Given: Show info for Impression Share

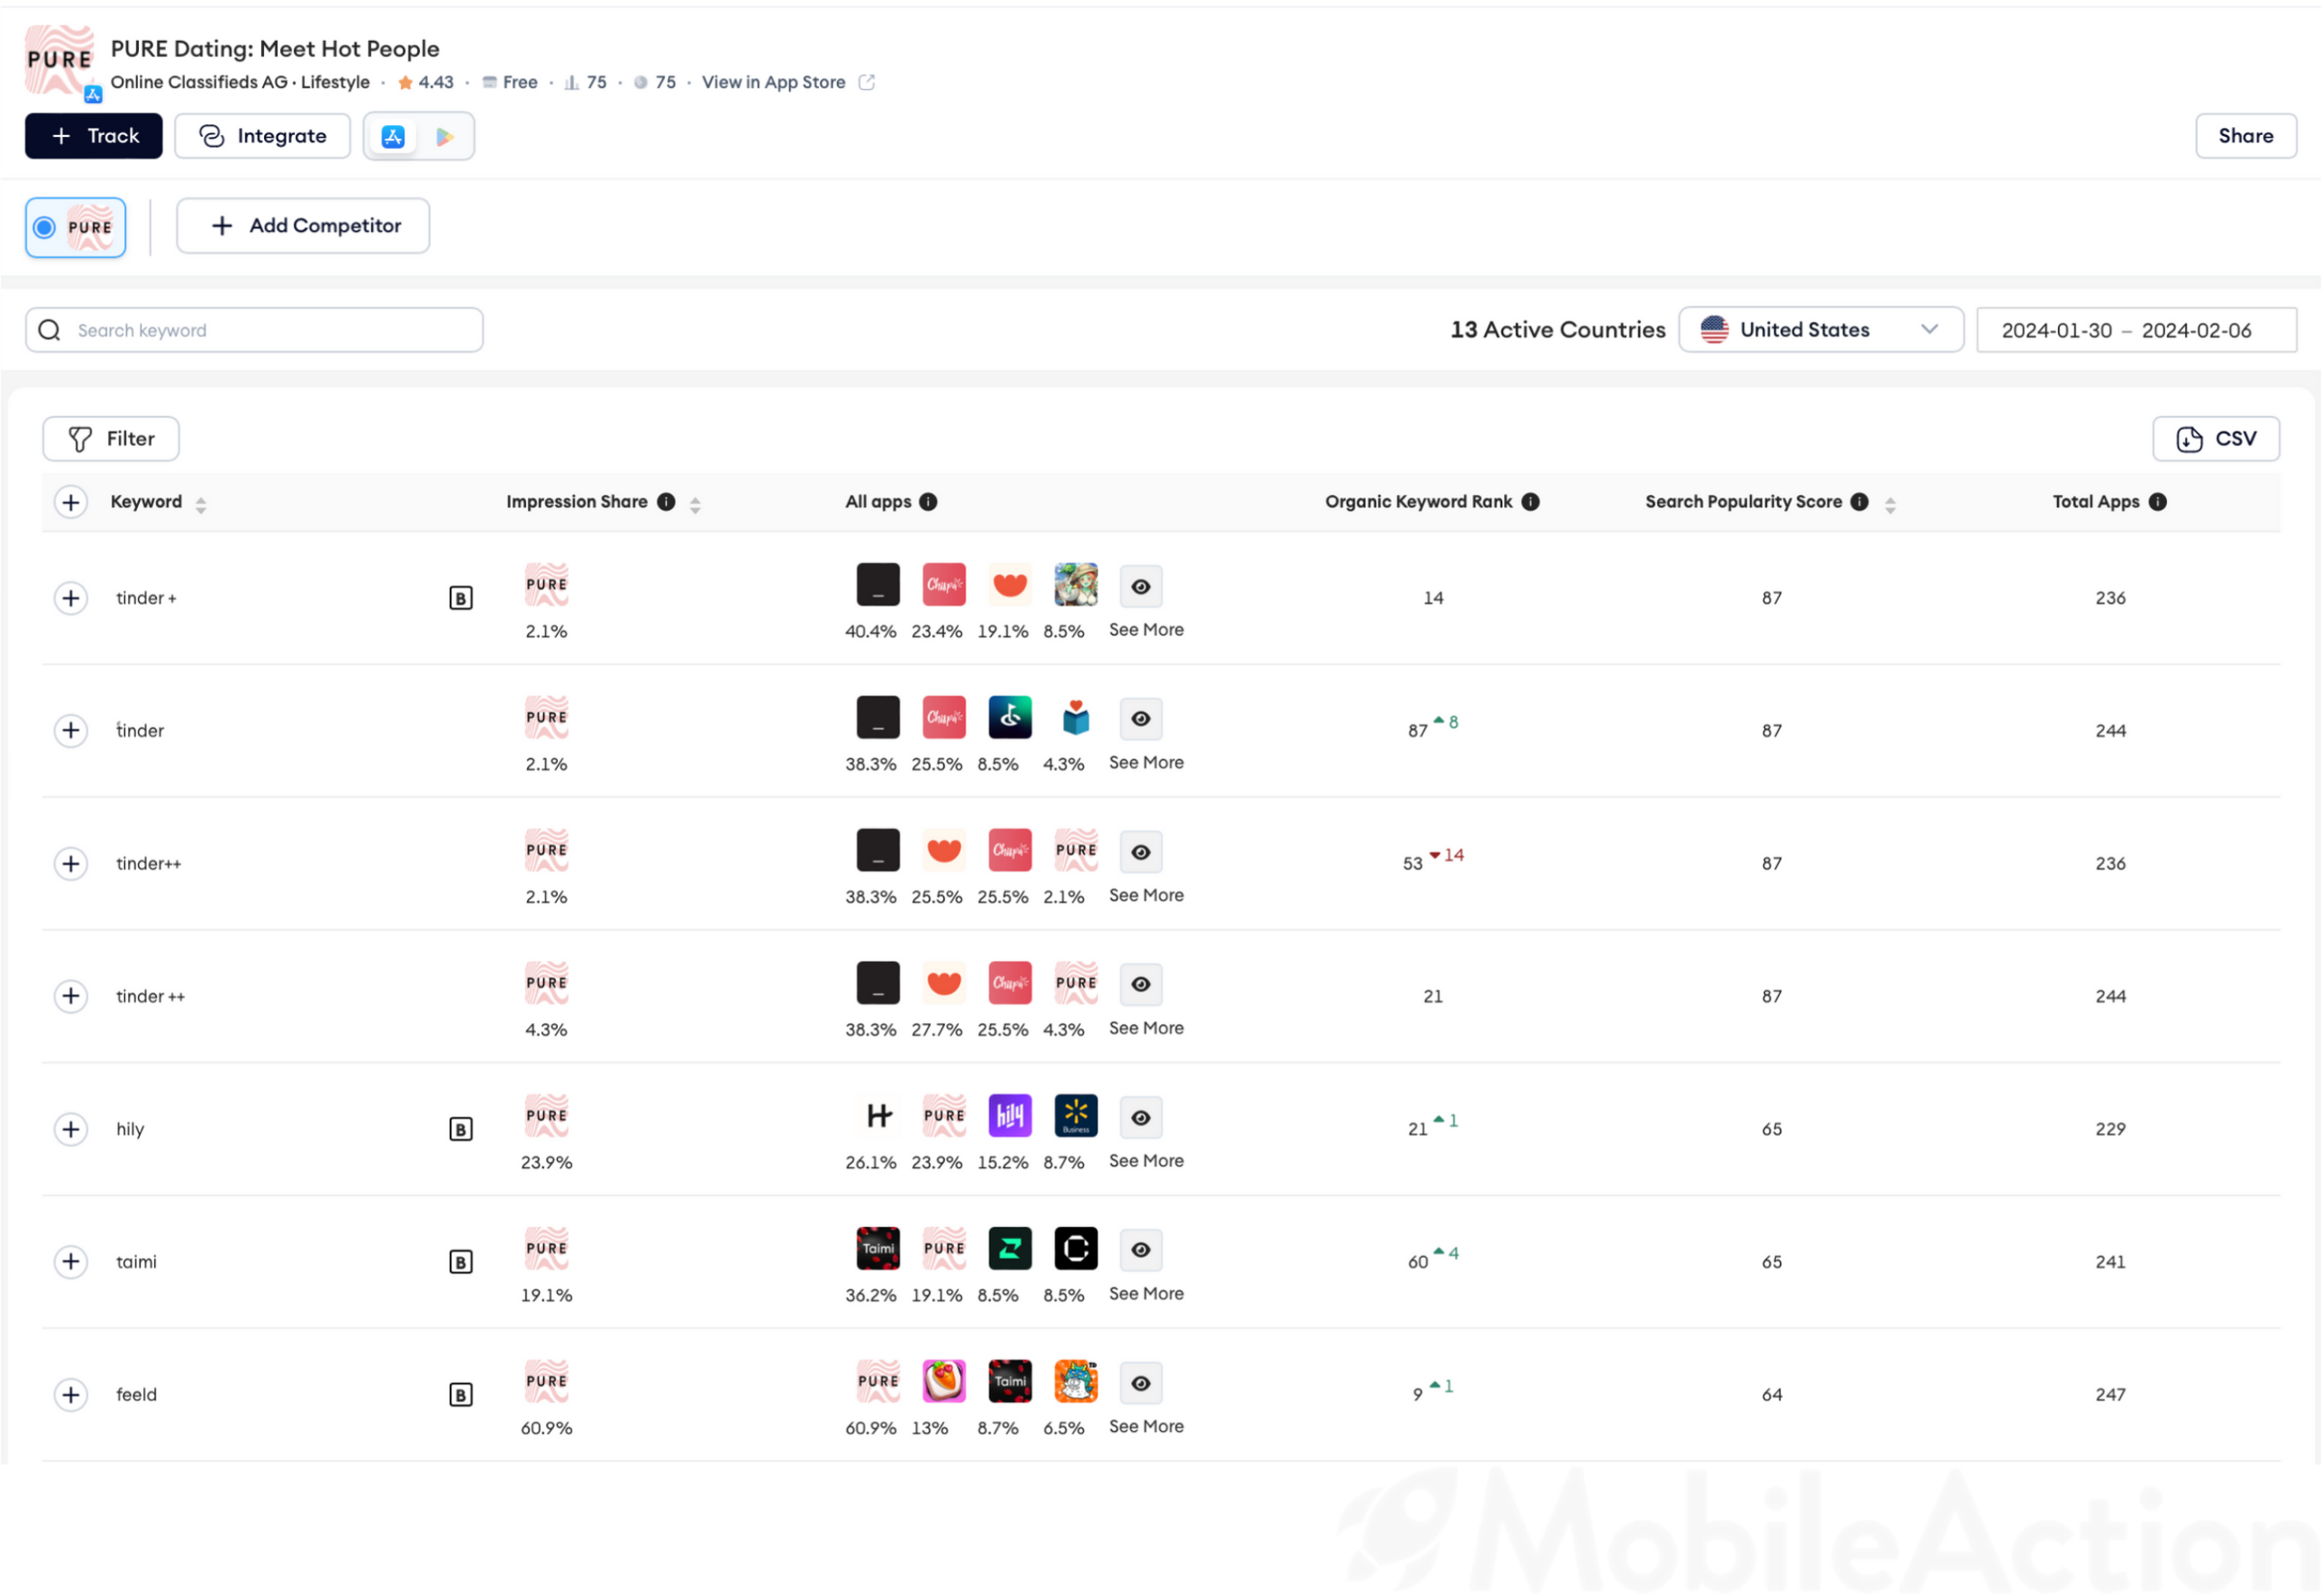Looking at the screenshot, I should pos(666,502).
